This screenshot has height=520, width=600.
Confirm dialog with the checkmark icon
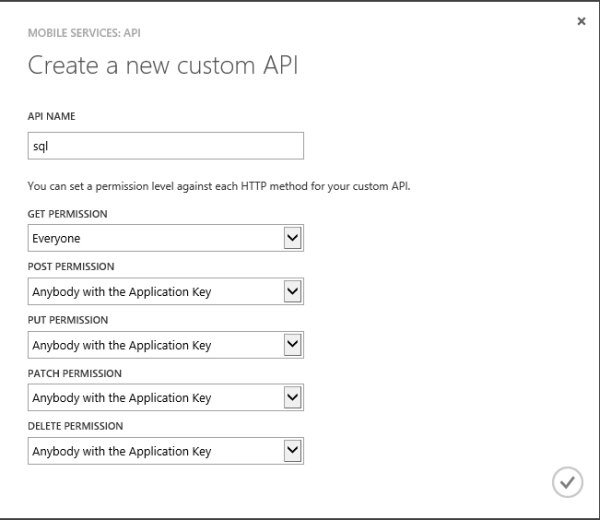coord(567,482)
